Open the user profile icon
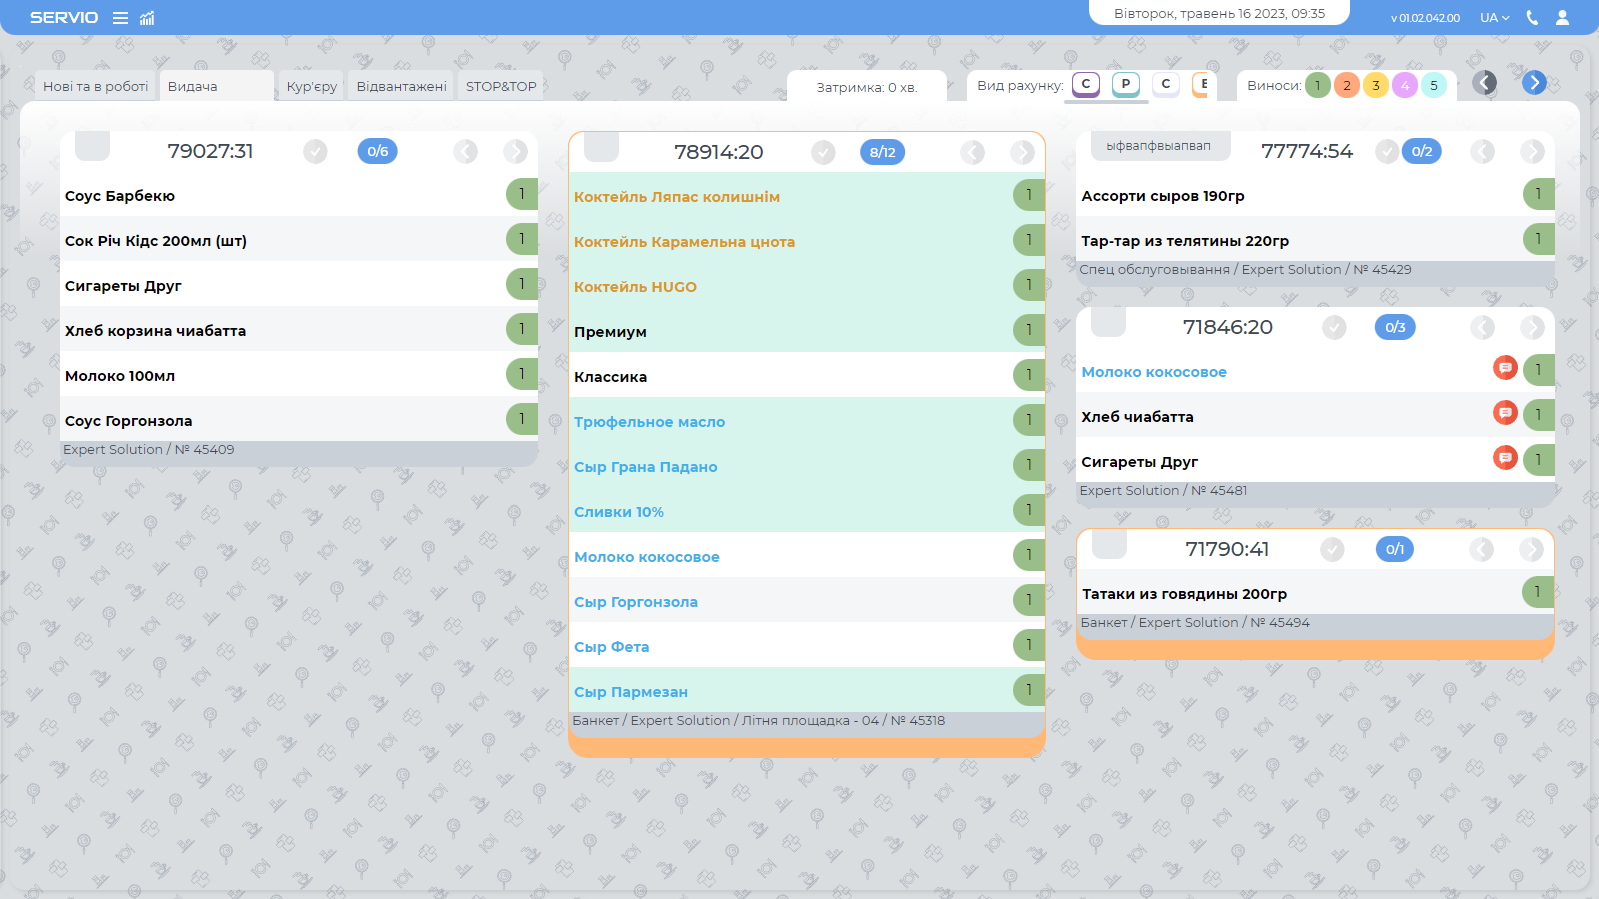1599x899 pixels. 1562,18
